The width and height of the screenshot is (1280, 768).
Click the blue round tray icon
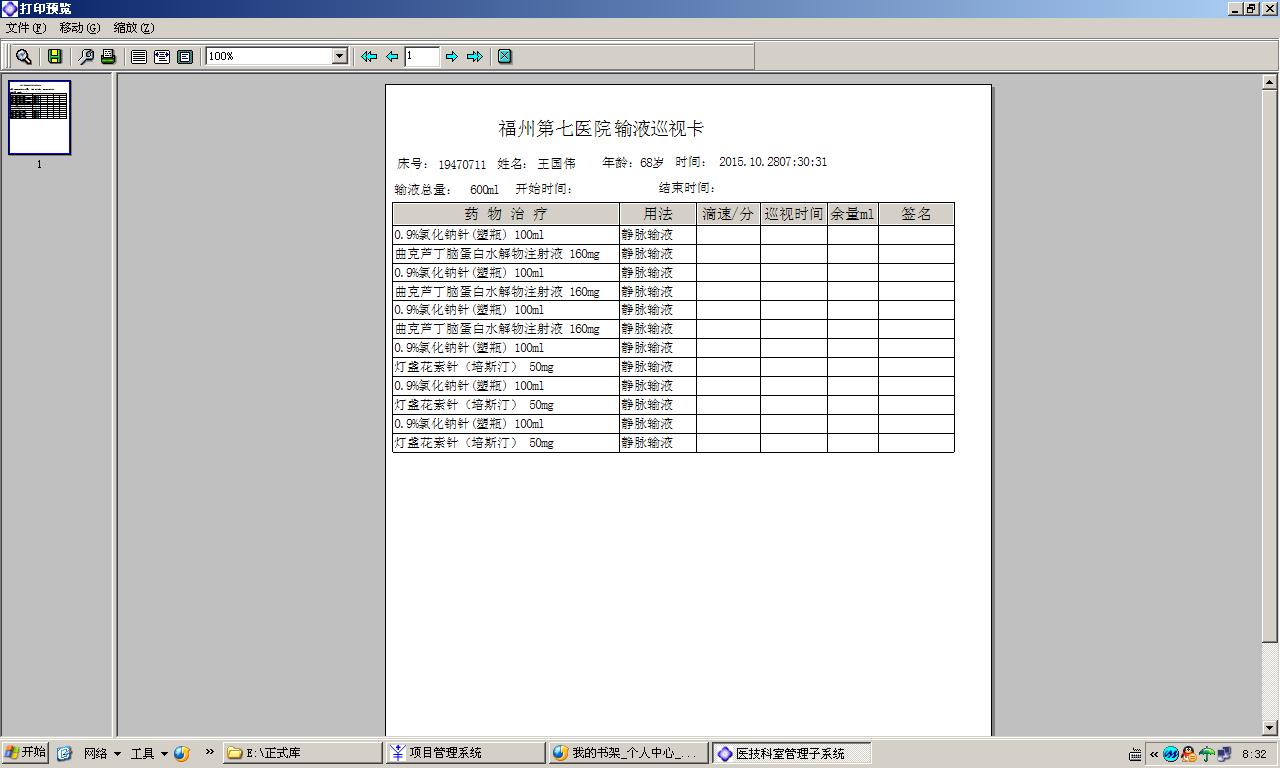pos(1171,754)
